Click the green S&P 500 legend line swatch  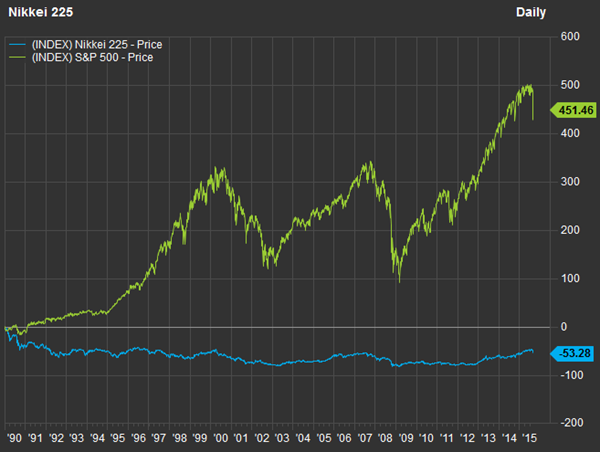[x=17, y=58]
